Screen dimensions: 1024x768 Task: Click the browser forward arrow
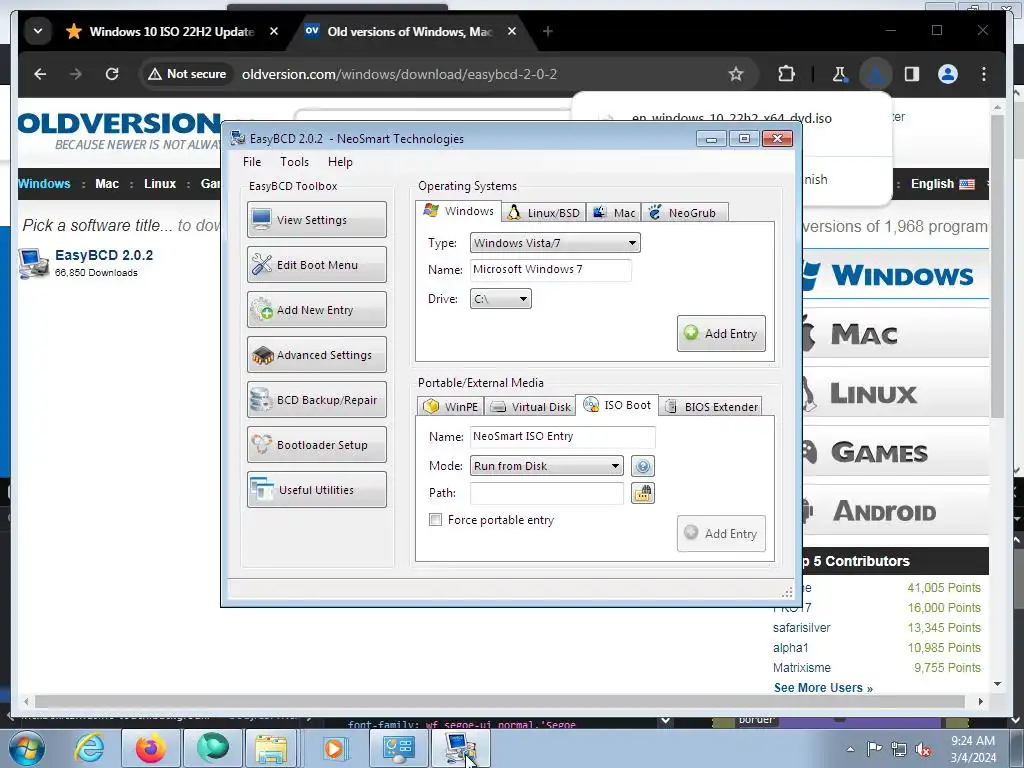coord(76,74)
